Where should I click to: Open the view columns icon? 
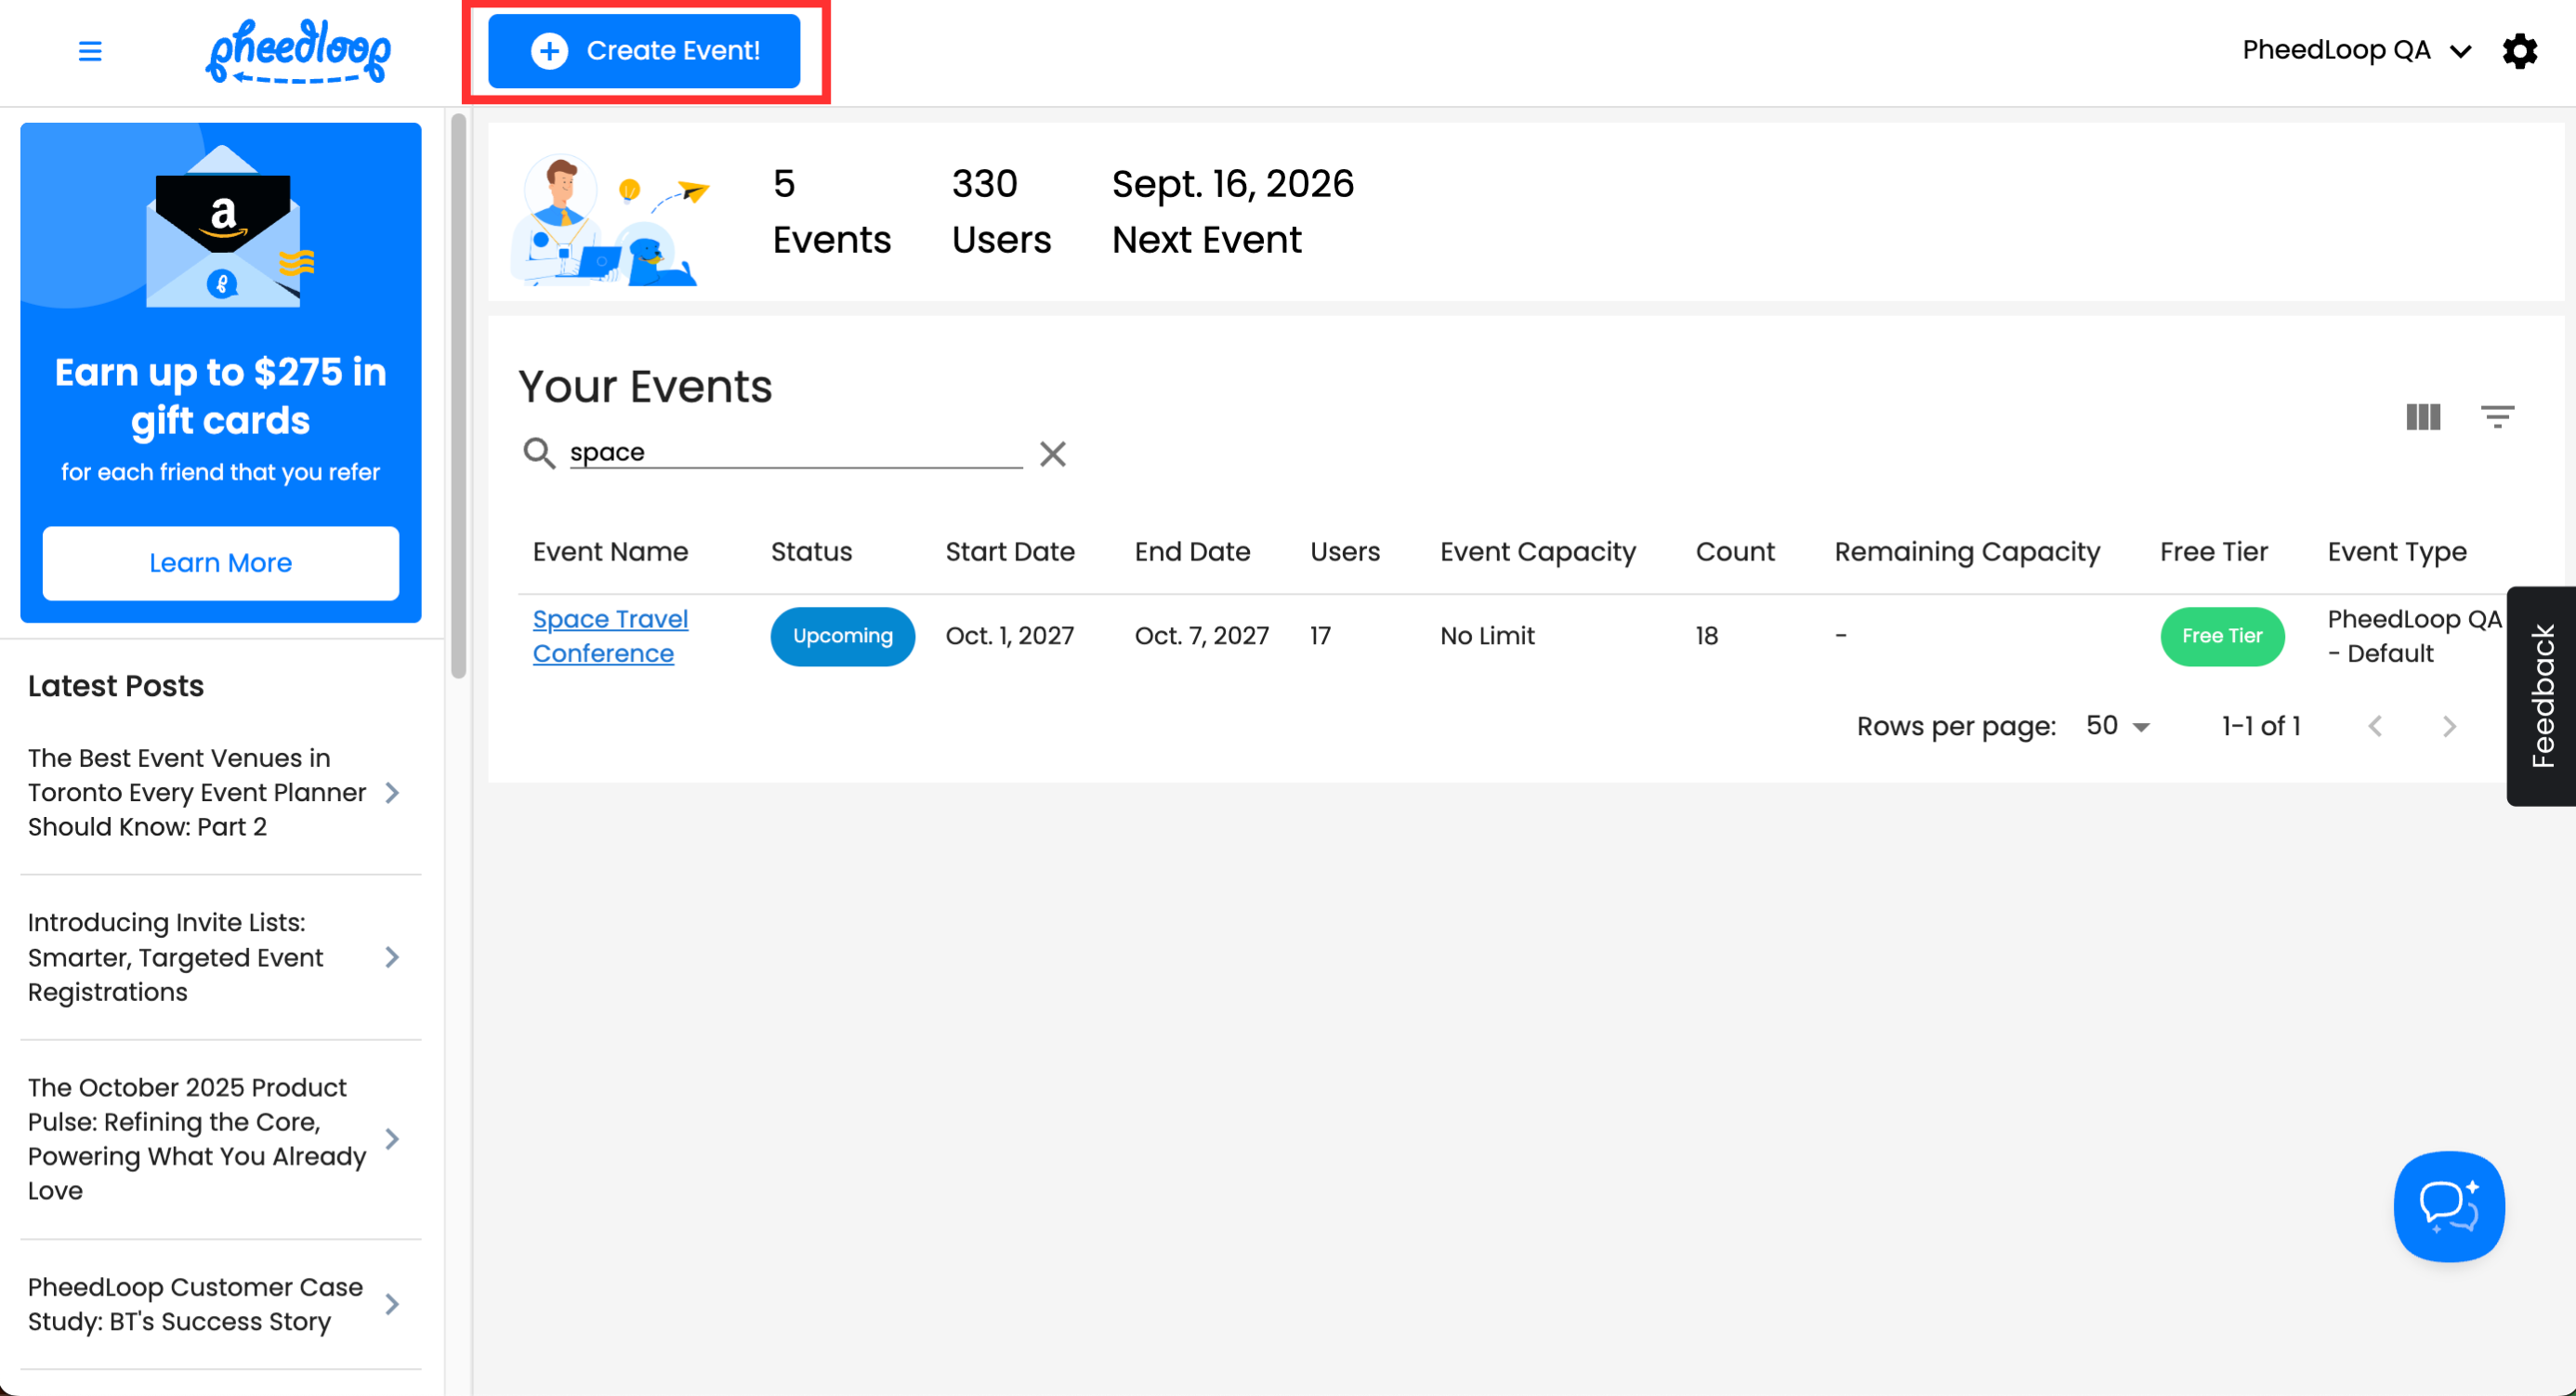pos(2422,417)
